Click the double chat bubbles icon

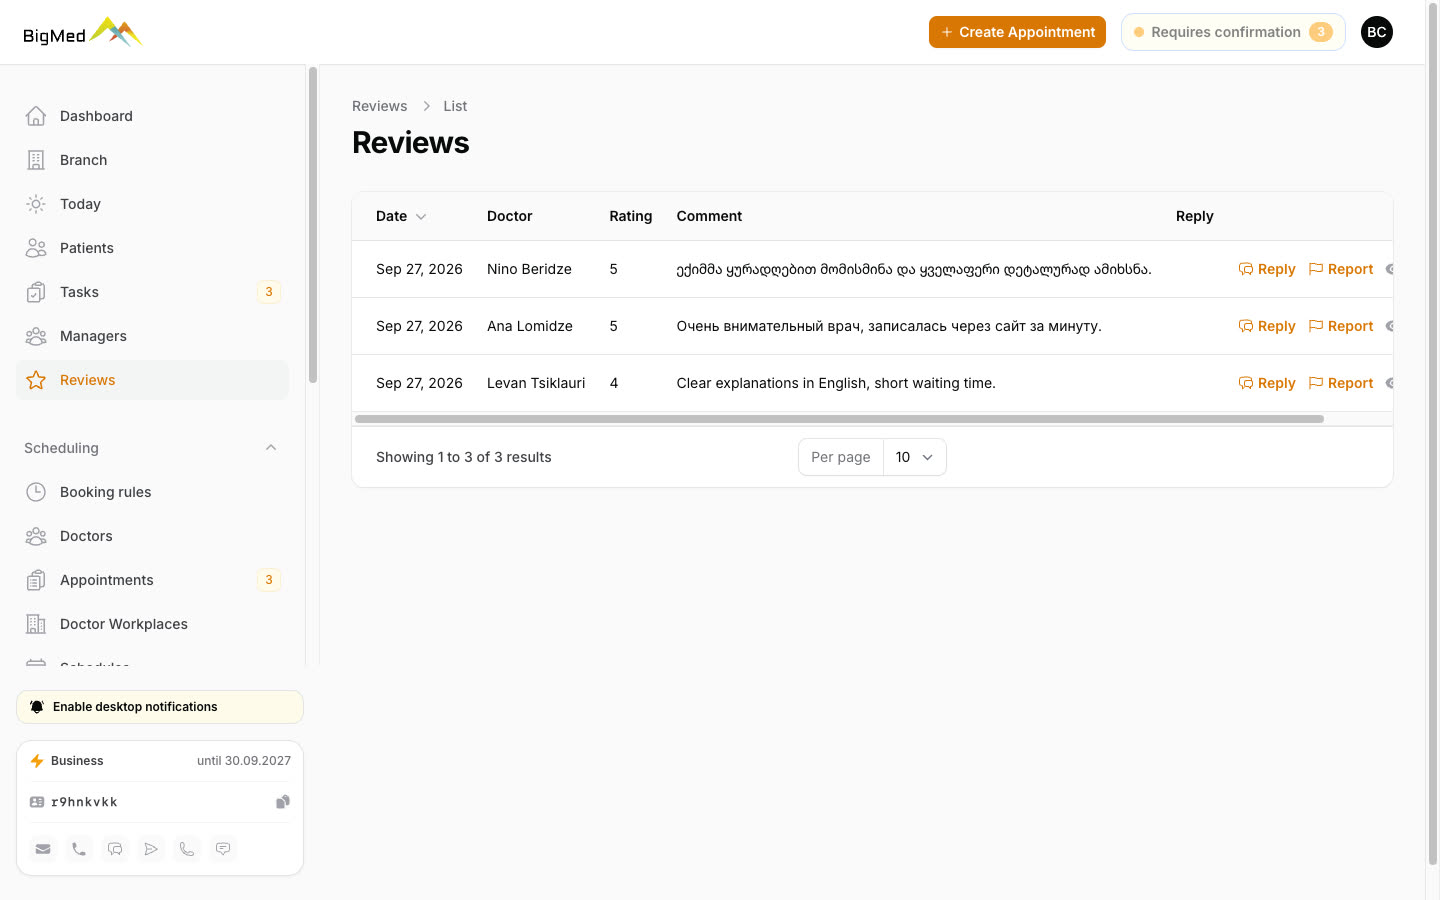point(115,849)
